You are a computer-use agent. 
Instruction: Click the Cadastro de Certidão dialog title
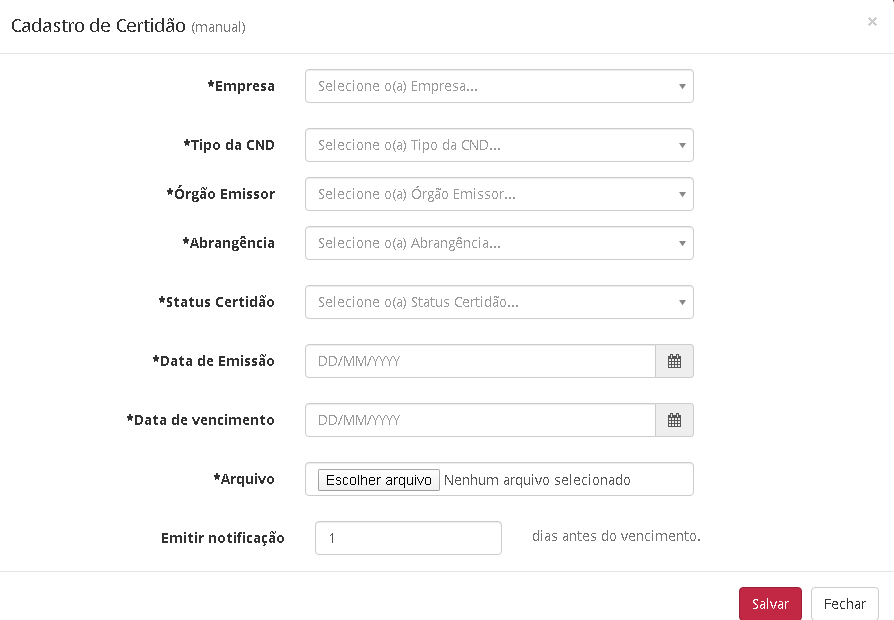tap(98, 26)
